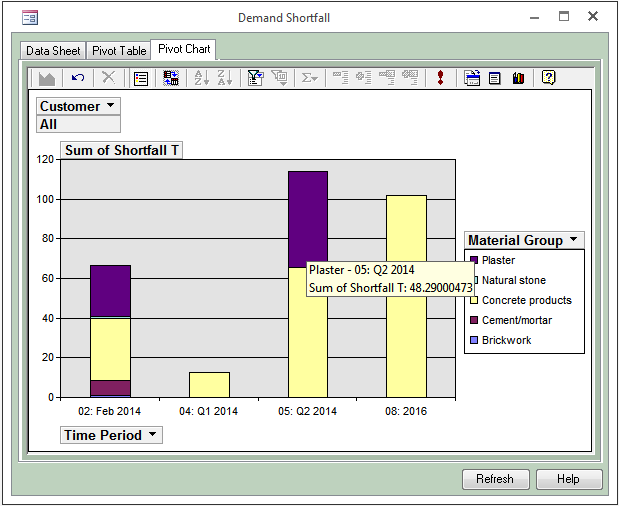The image size is (619, 506).
Task: Click the By Row/Column swap icon
Action: tap(171, 78)
